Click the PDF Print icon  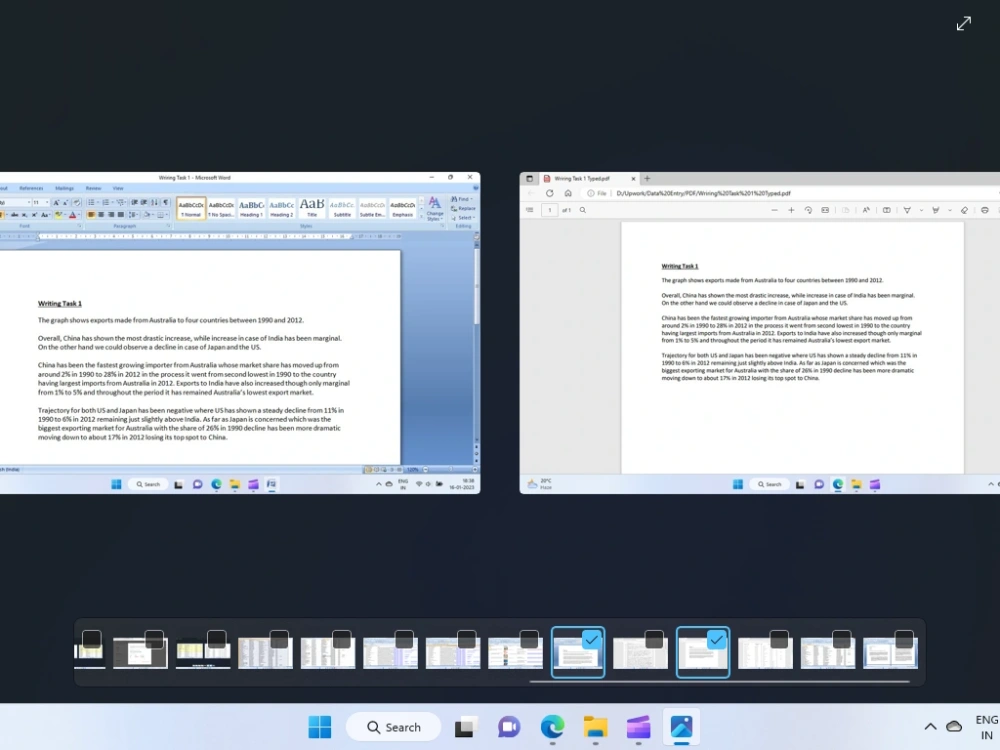click(x=985, y=210)
